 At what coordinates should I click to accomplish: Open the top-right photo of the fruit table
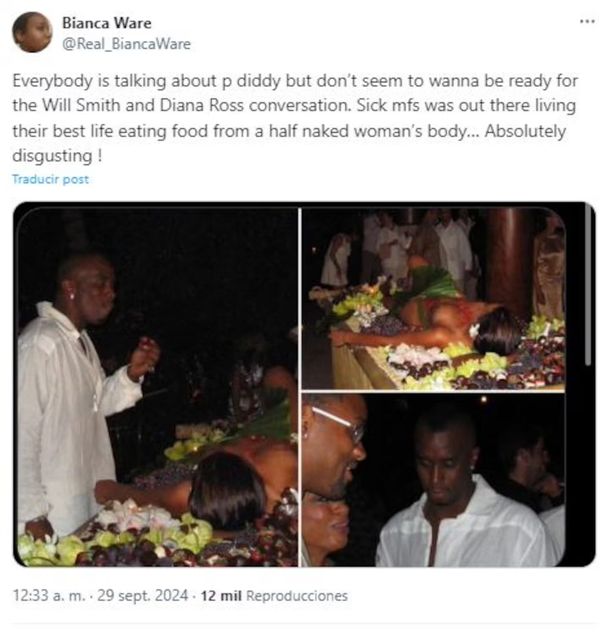coord(433,297)
